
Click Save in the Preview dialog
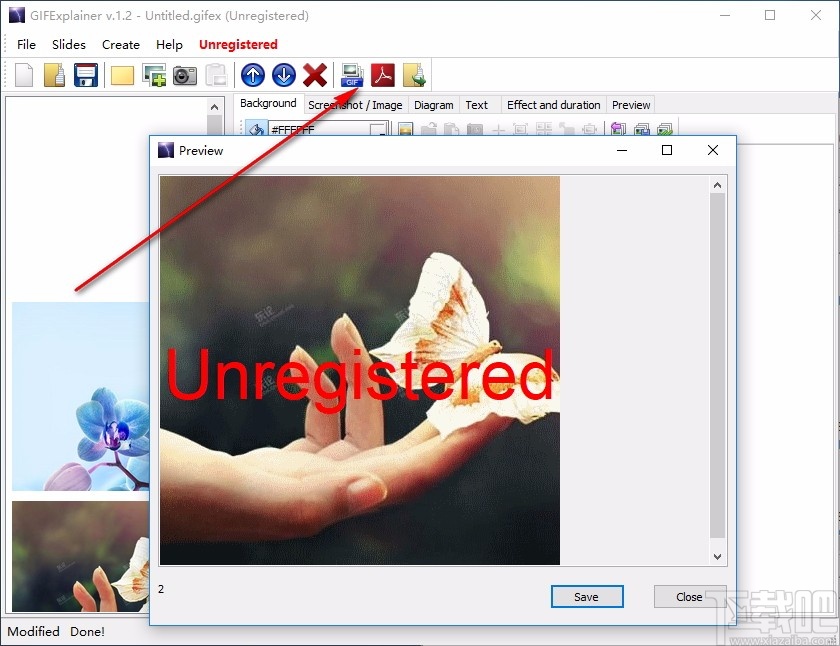pos(587,597)
